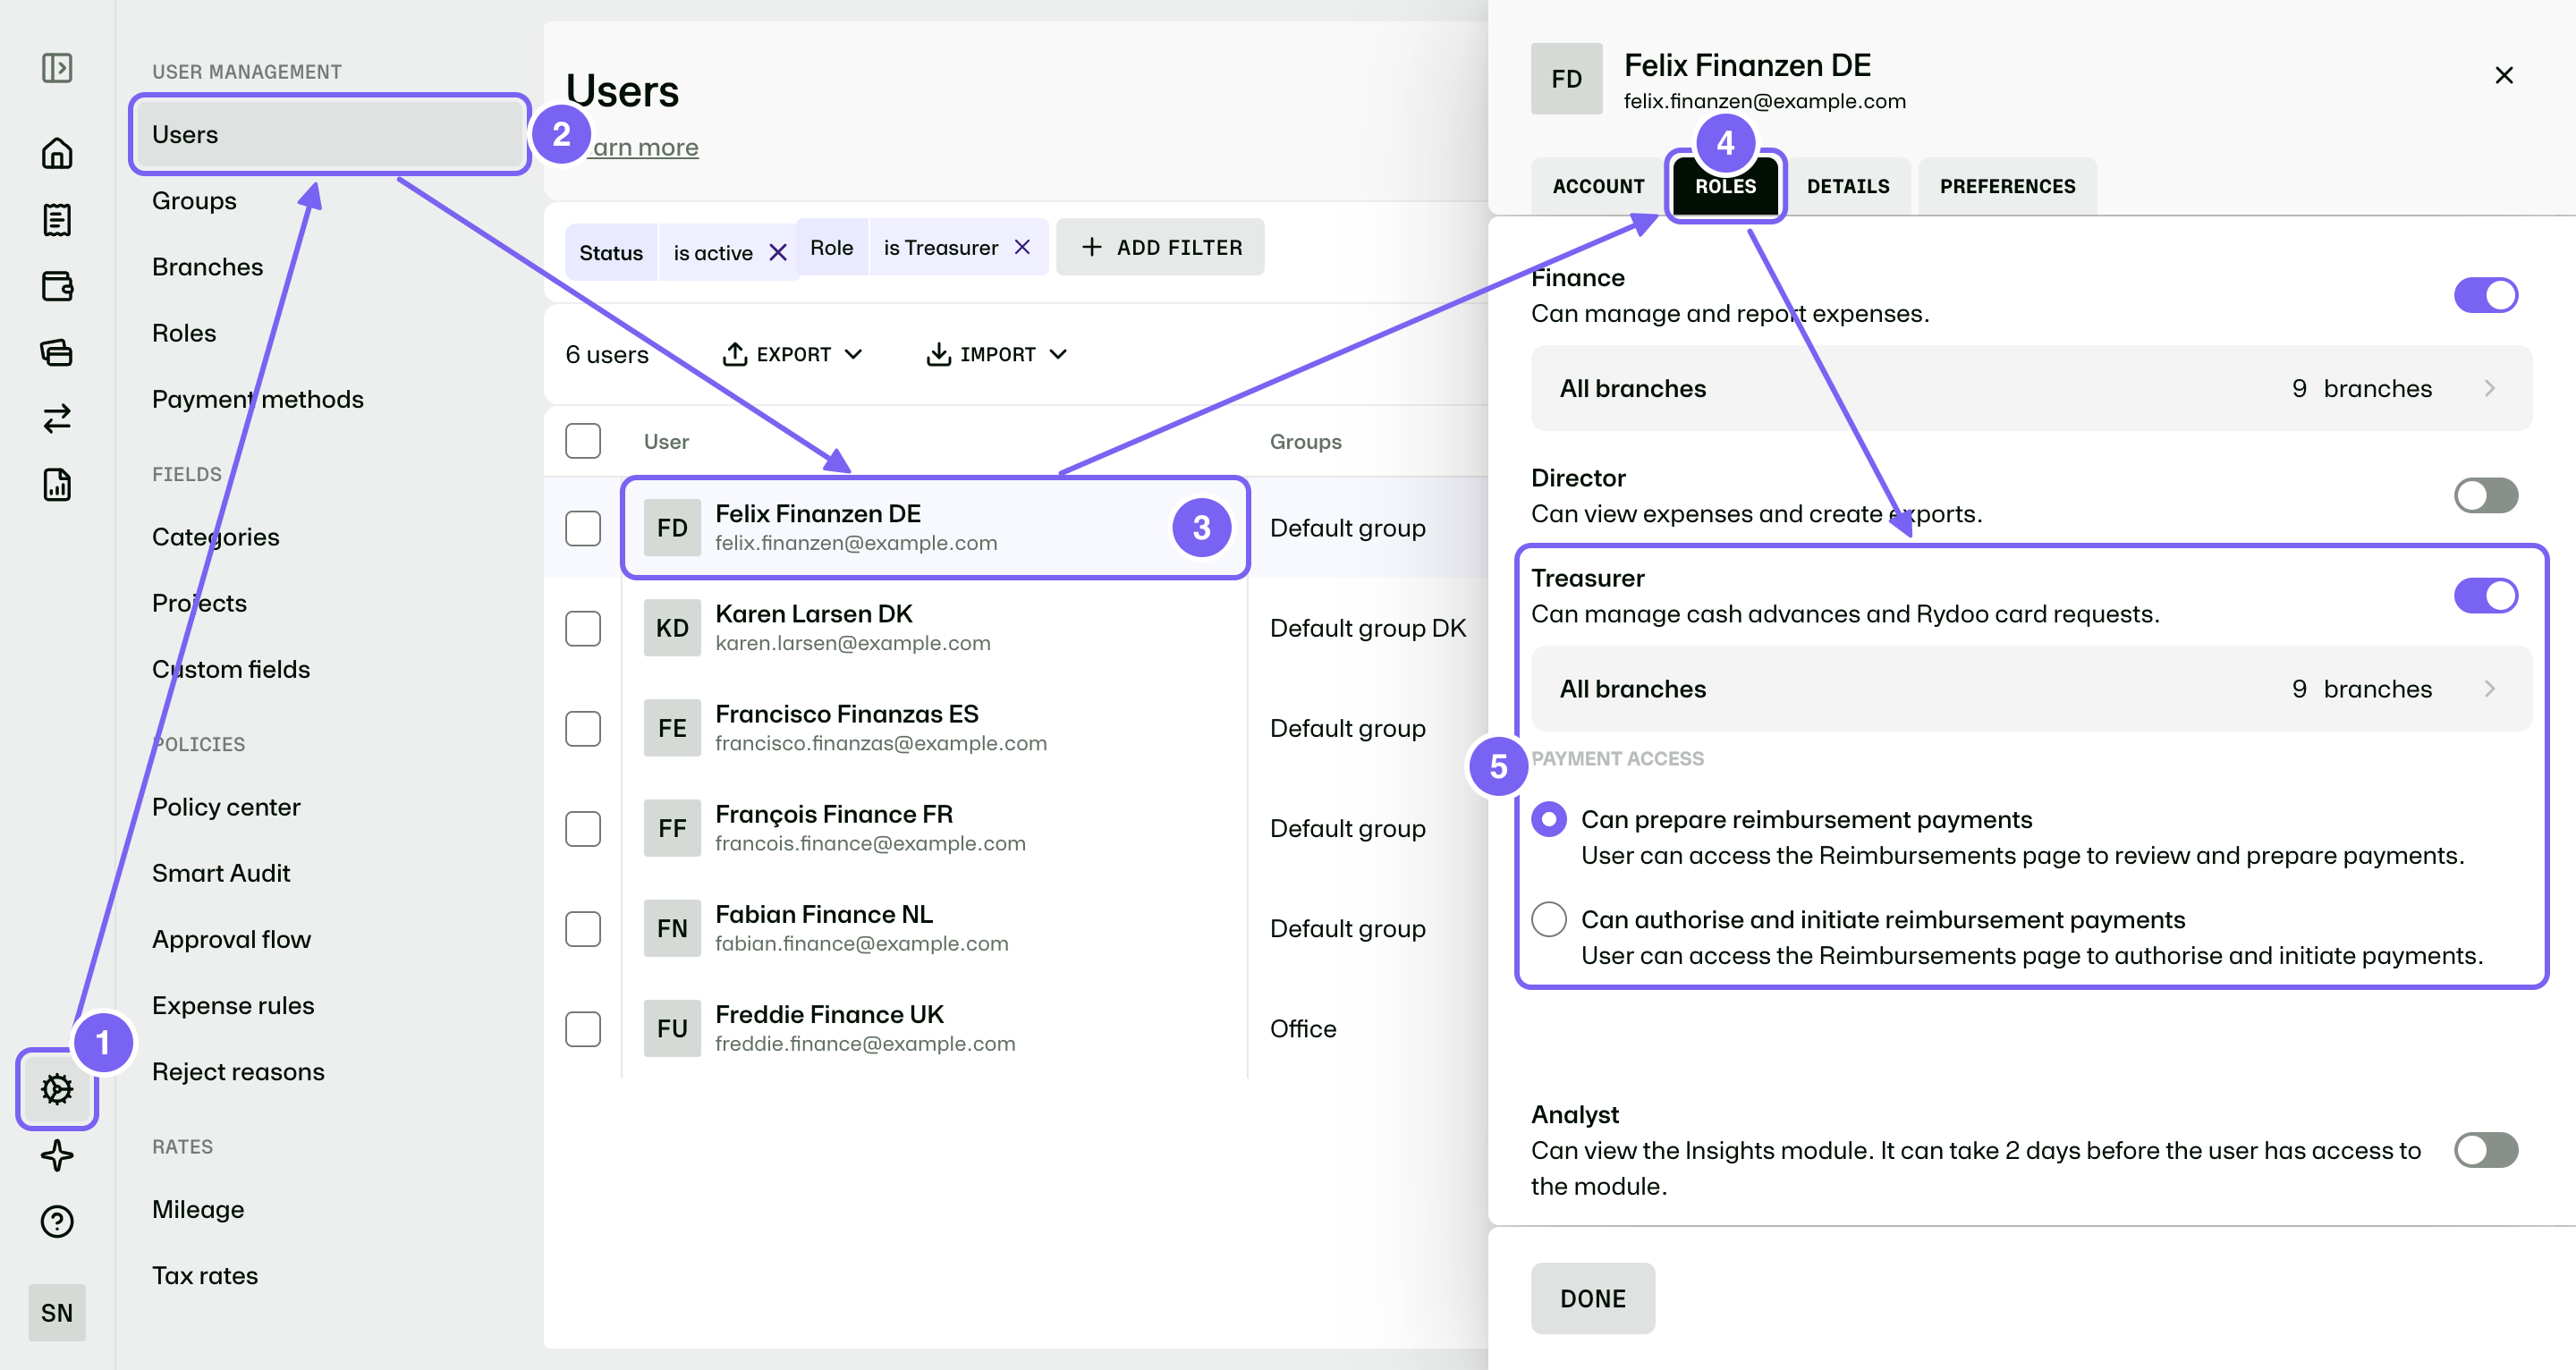The width and height of the screenshot is (2576, 1370).
Task: Expand Finance role's All branches row
Action: point(2031,388)
